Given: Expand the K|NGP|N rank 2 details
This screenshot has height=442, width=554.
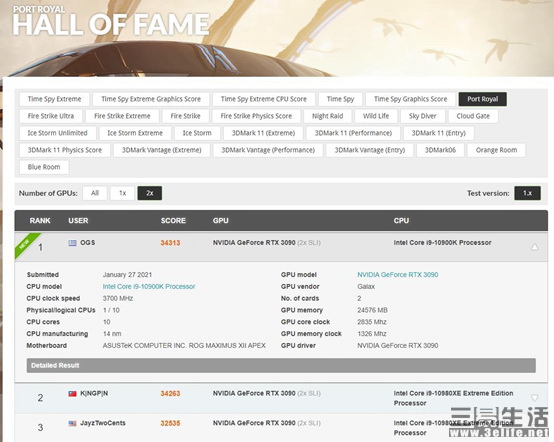Looking at the screenshot, I should coord(535,398).
